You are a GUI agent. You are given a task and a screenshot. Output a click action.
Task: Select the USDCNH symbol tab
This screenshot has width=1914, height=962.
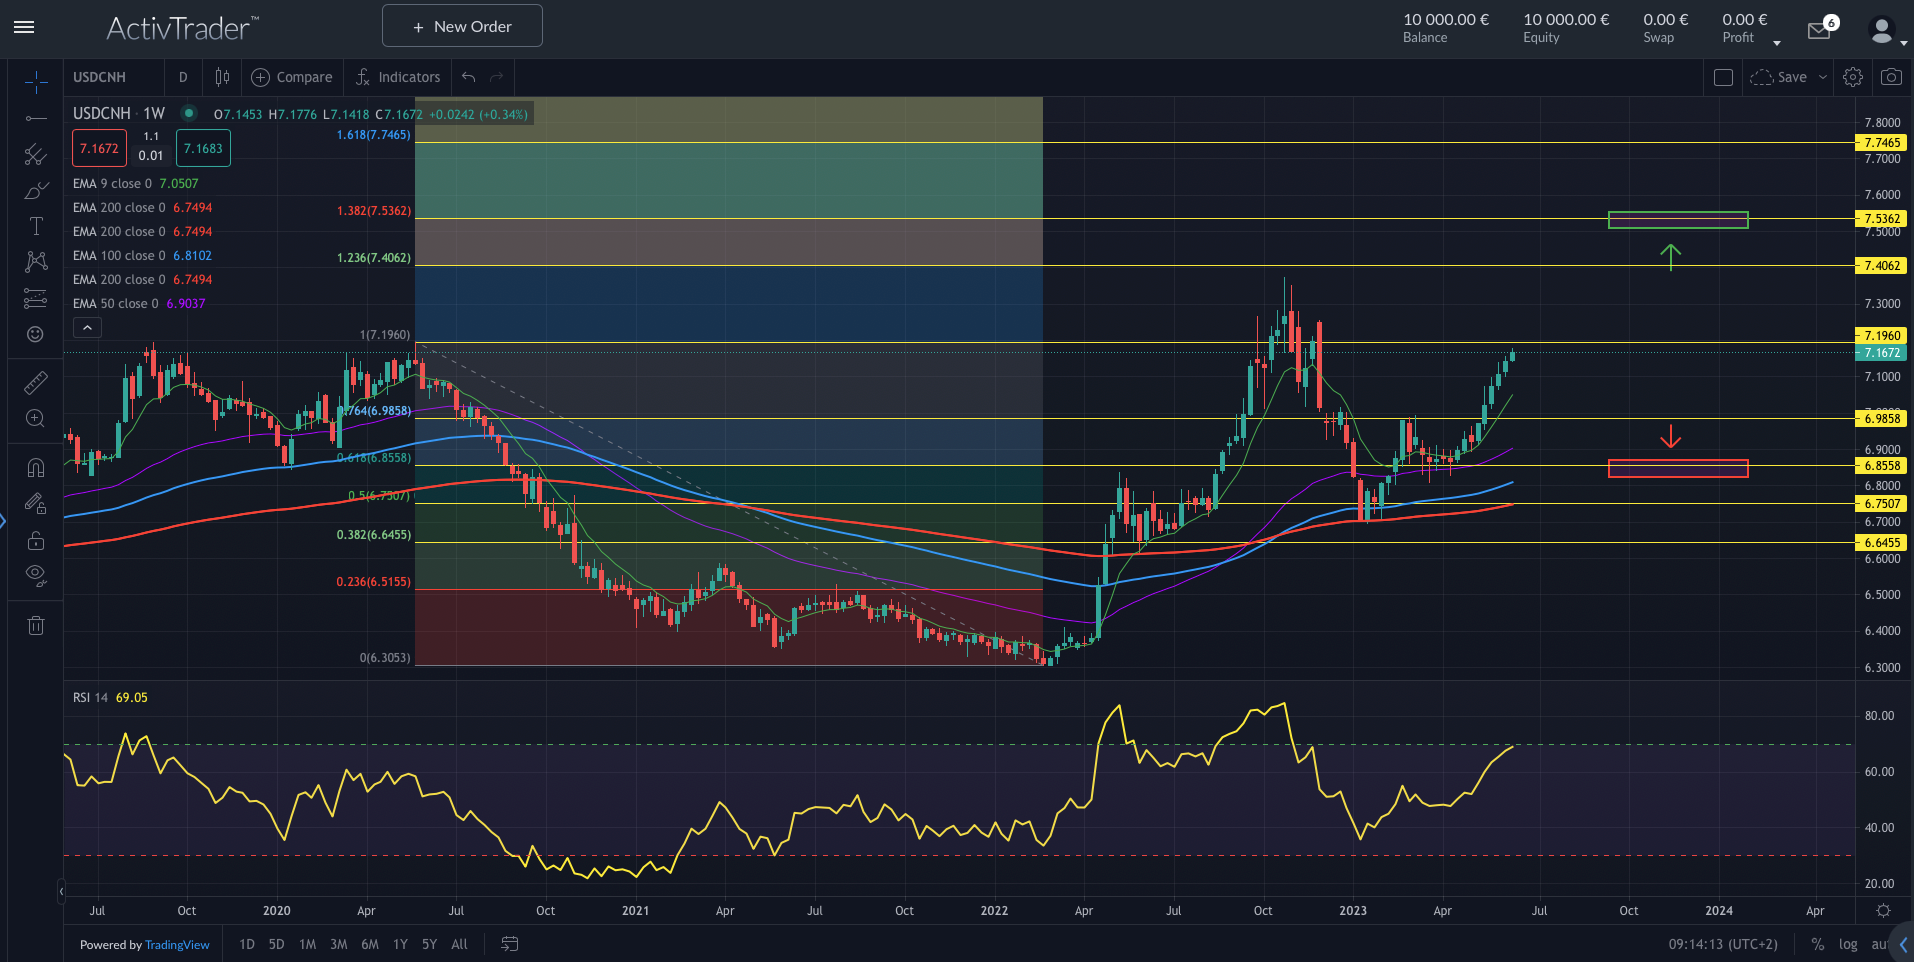tap(101, 77)
